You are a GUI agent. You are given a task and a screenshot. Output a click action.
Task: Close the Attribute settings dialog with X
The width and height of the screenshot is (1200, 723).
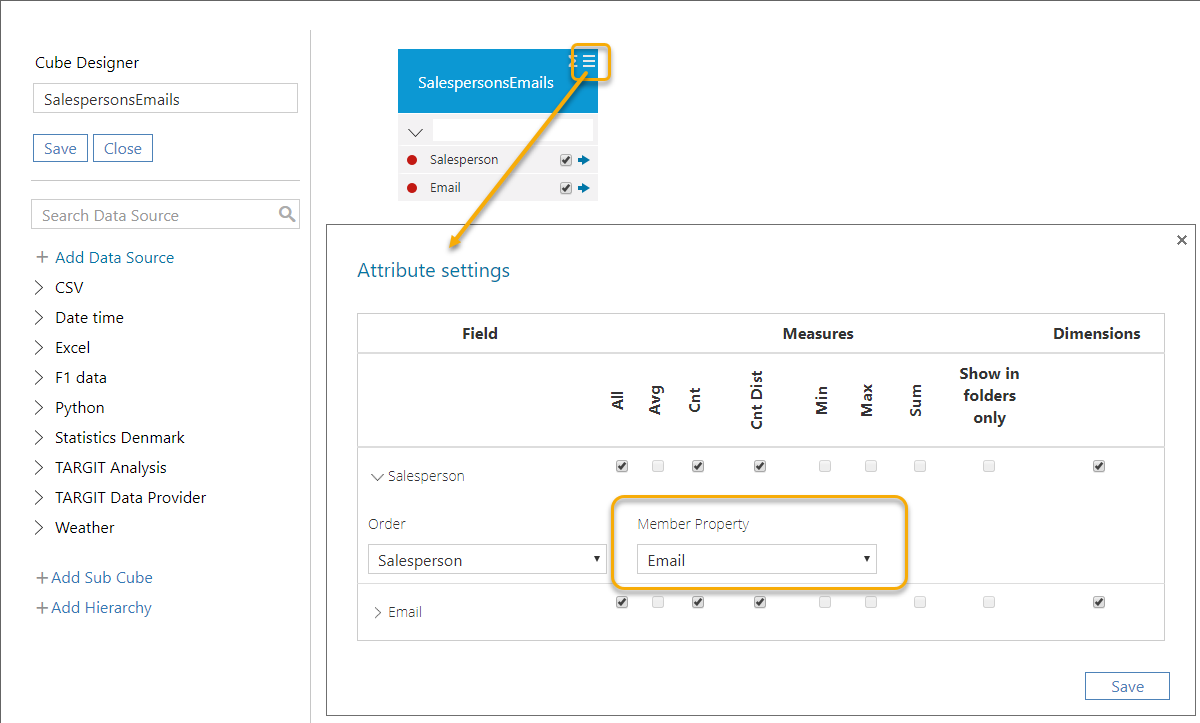tap(1182, 240)
